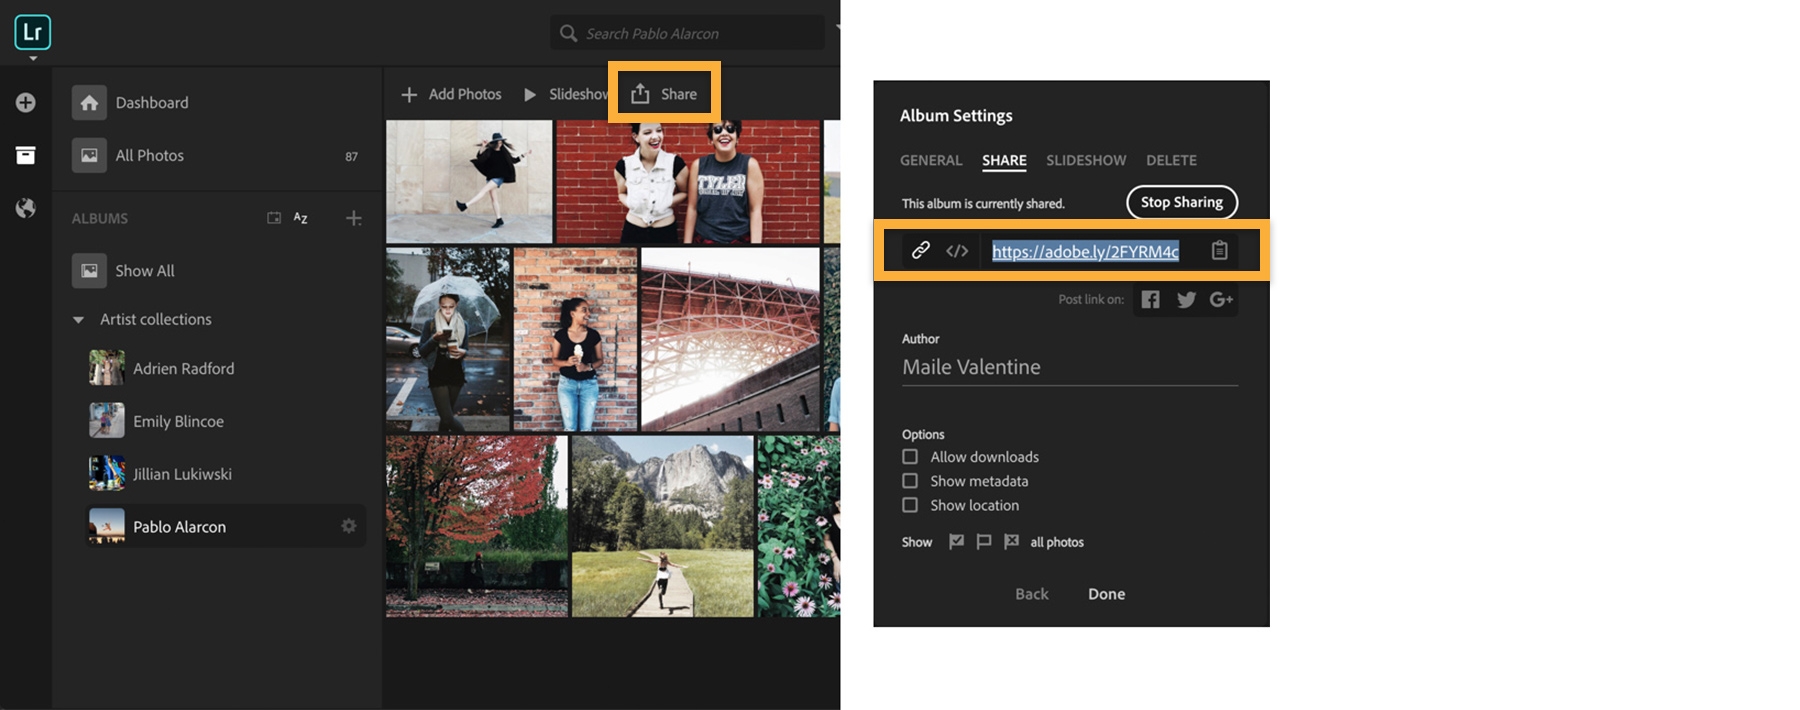The image size is (1800, 710).
Task: Open the album sort order AZ menu
Action: 300,218
